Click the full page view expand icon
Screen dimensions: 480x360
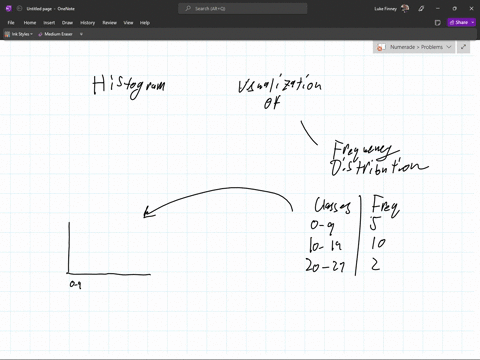pyautogui.click(x=463, y=47)
